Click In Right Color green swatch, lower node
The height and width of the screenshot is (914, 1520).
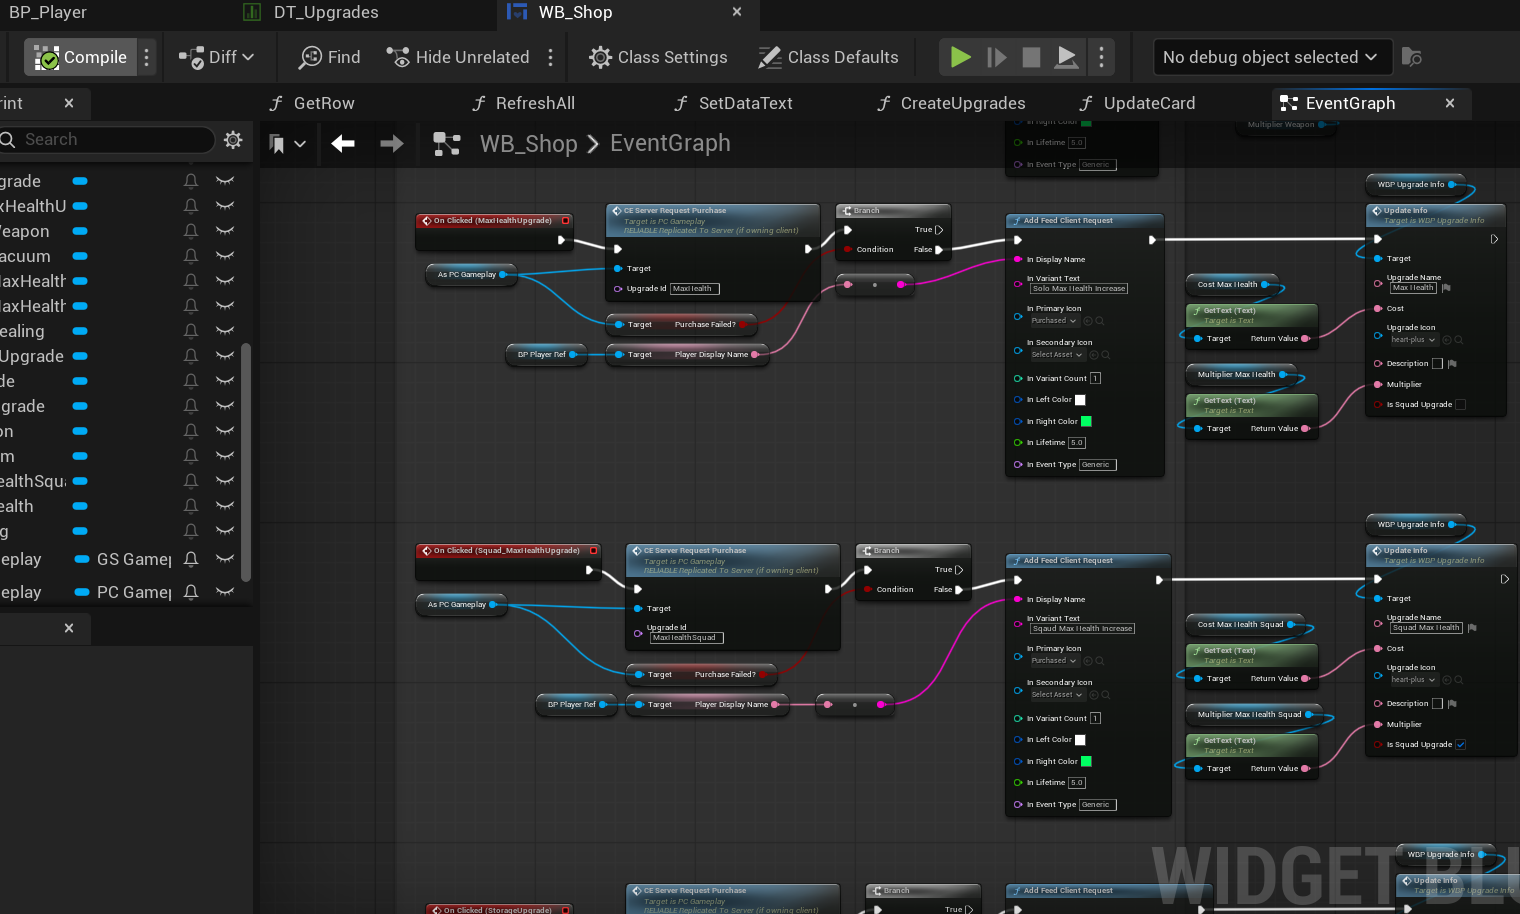click(1086, 761)
